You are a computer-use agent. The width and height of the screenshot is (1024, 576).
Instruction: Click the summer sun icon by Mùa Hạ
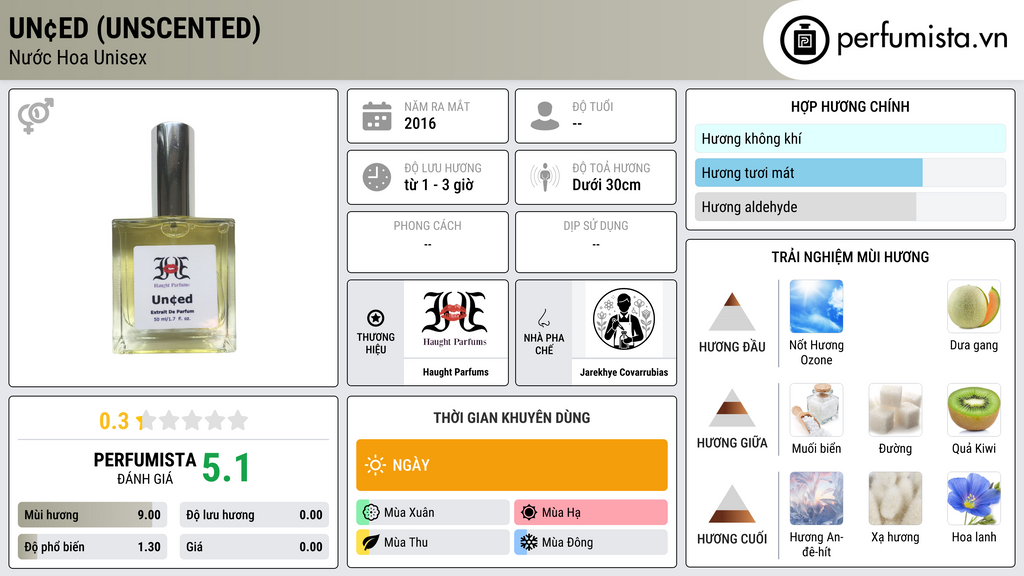[529, 512]
